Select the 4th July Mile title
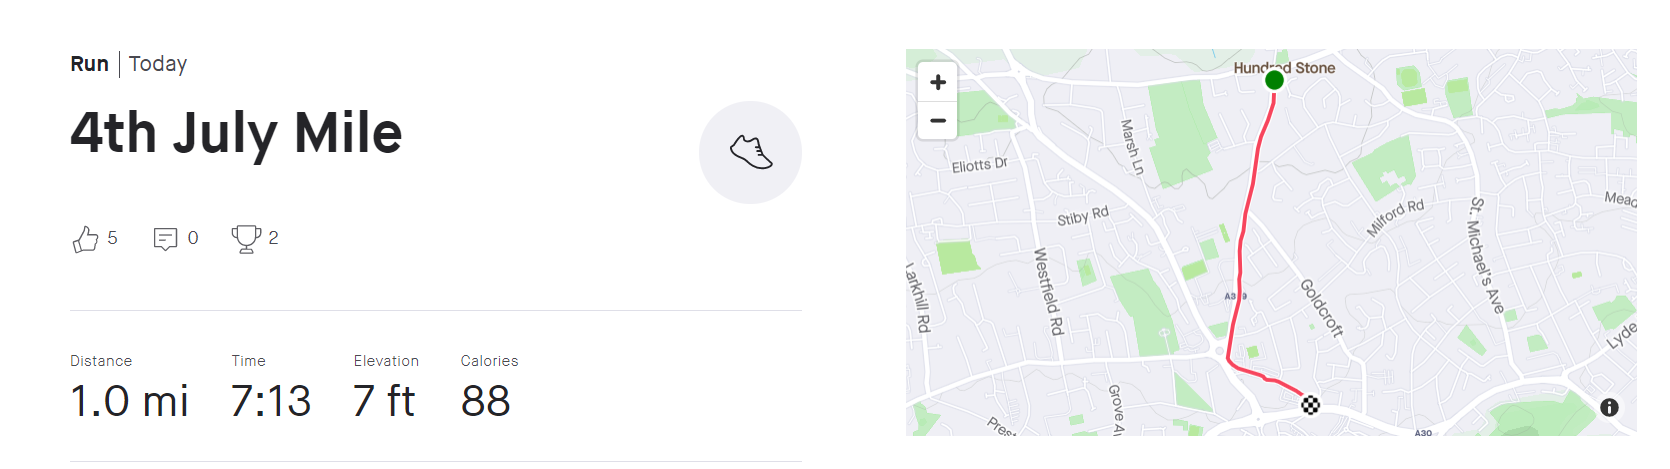The height and width of the screenshot is (469, 1670). click(236, 133)
